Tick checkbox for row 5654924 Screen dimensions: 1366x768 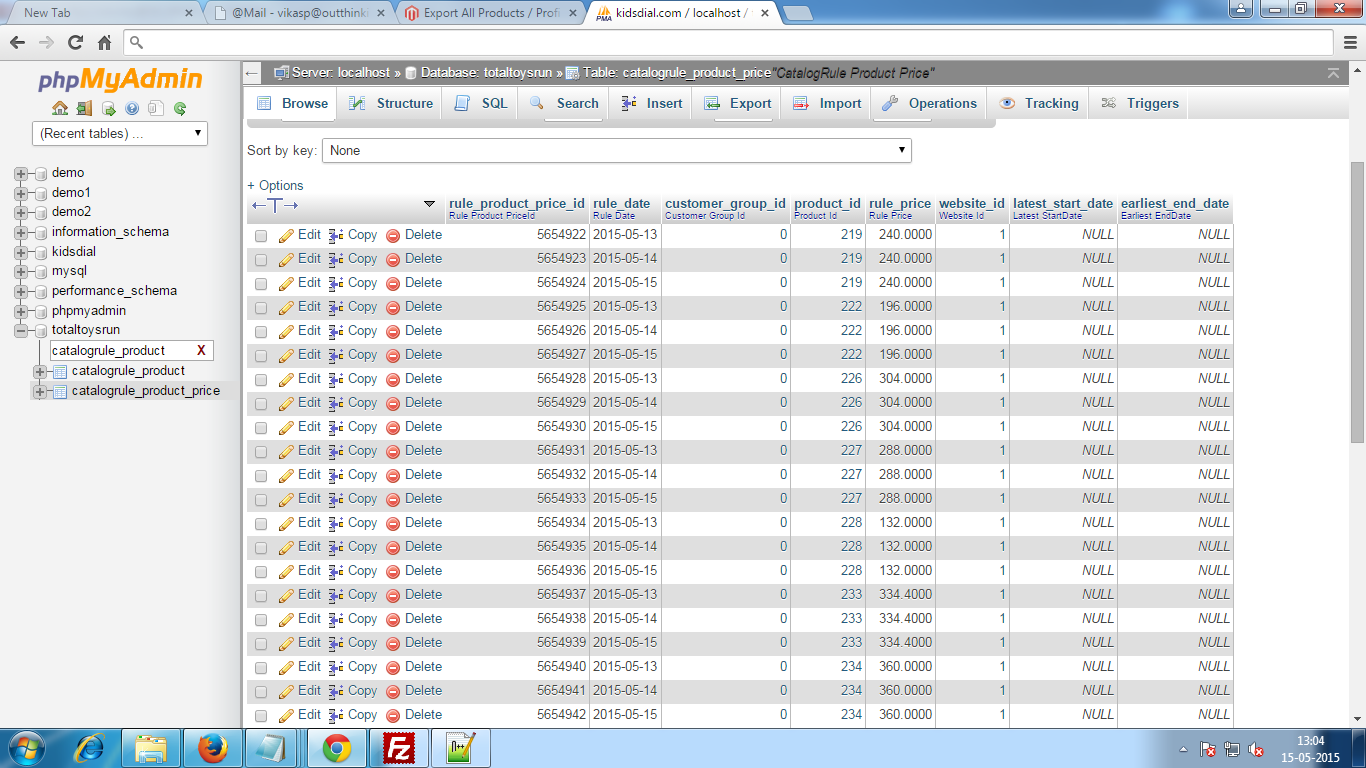(261, 284)
